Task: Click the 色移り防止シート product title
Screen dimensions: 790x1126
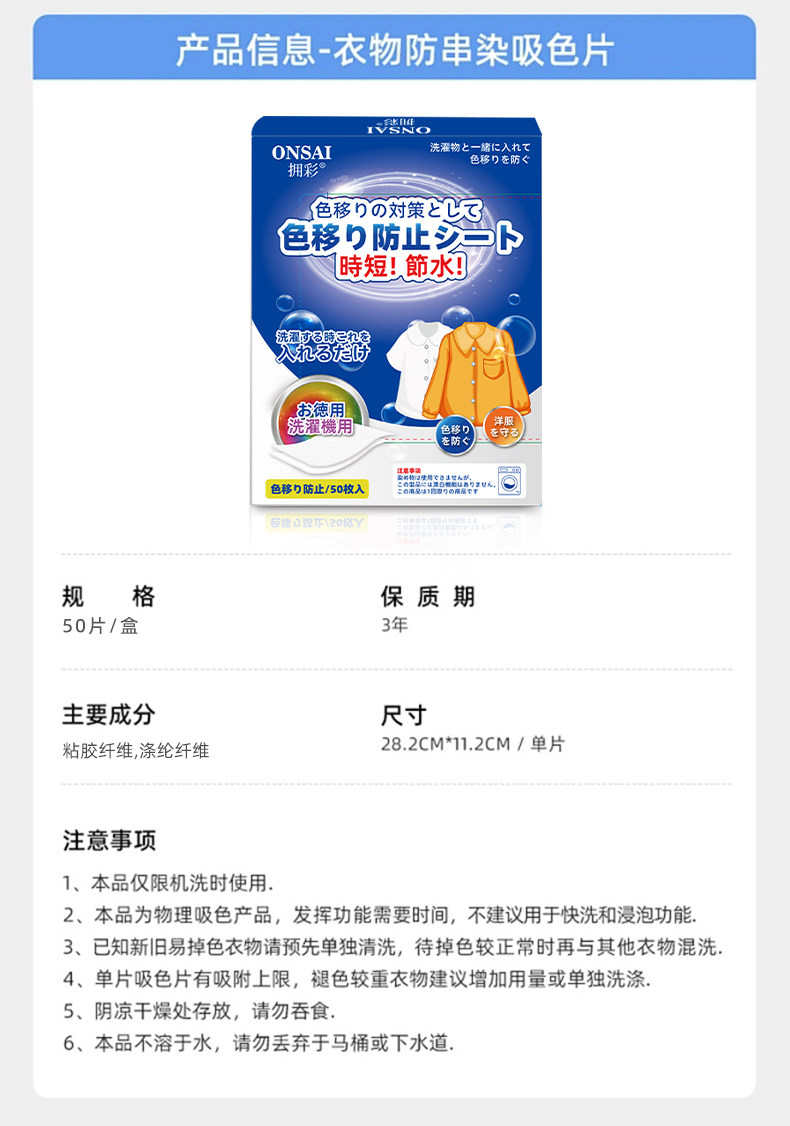Action: pyautogui.click(x=401, y=237)
